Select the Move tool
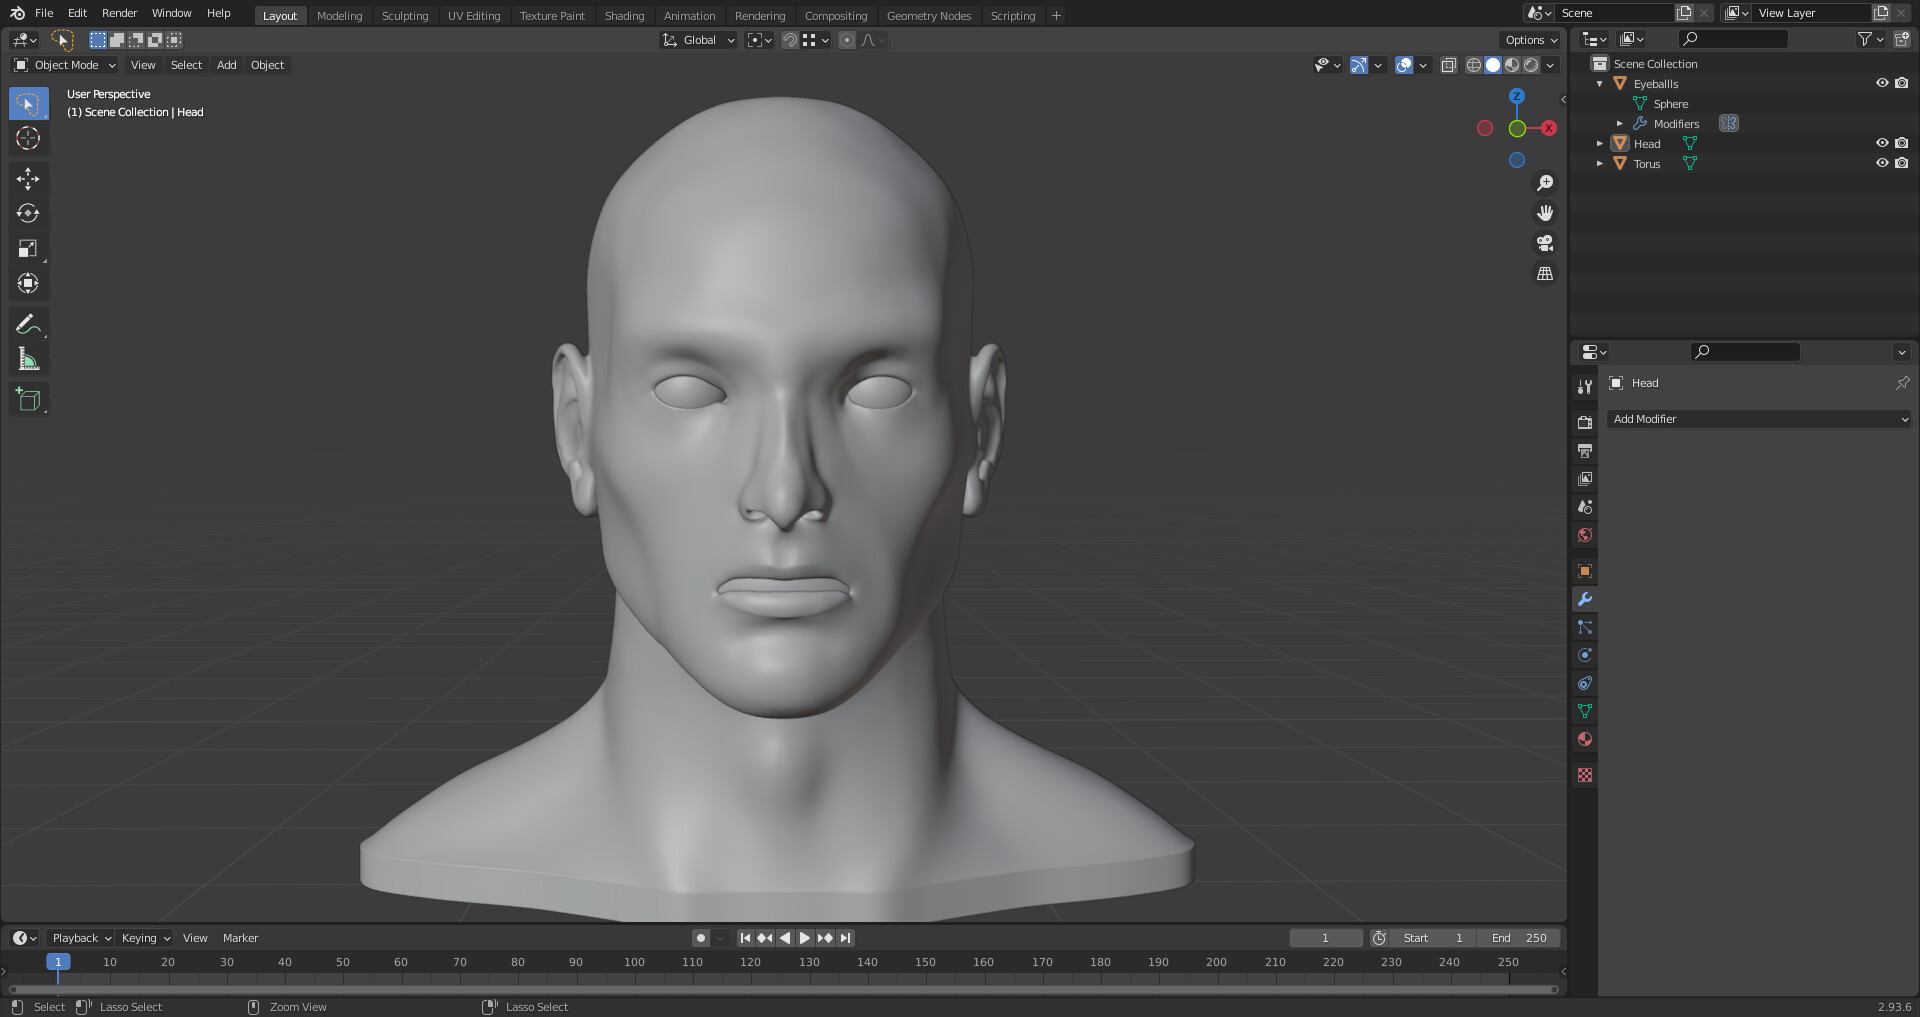This screenshot has width=1920, height=1017. 28,178
